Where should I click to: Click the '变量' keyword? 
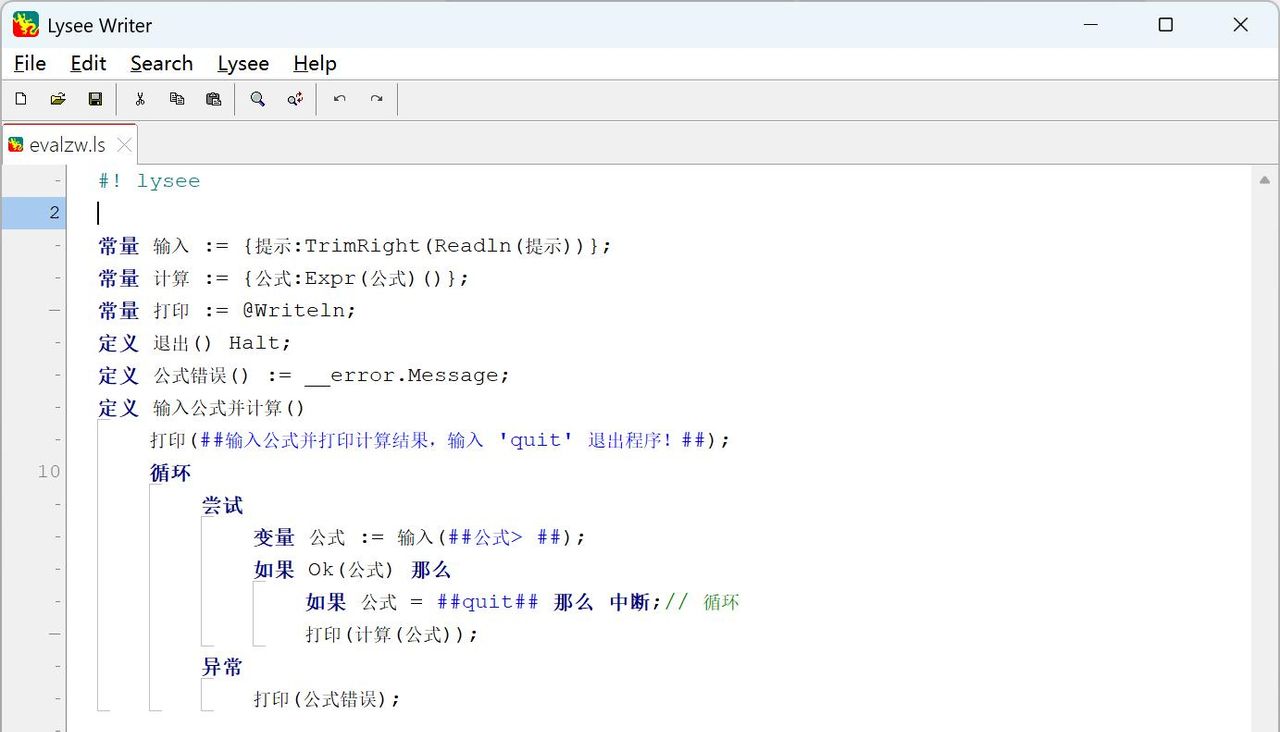coord(274,537)
